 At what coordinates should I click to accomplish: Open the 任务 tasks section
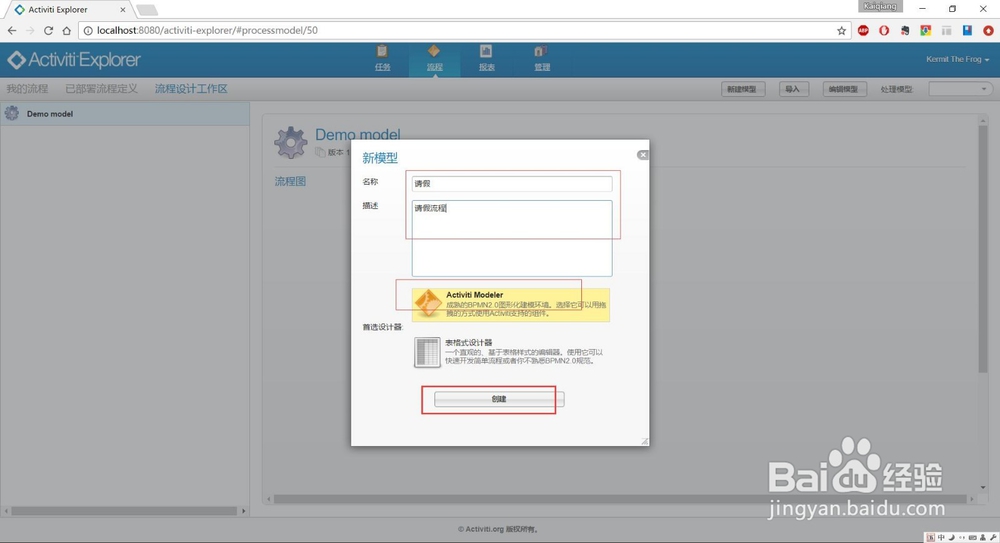[382, 58]
